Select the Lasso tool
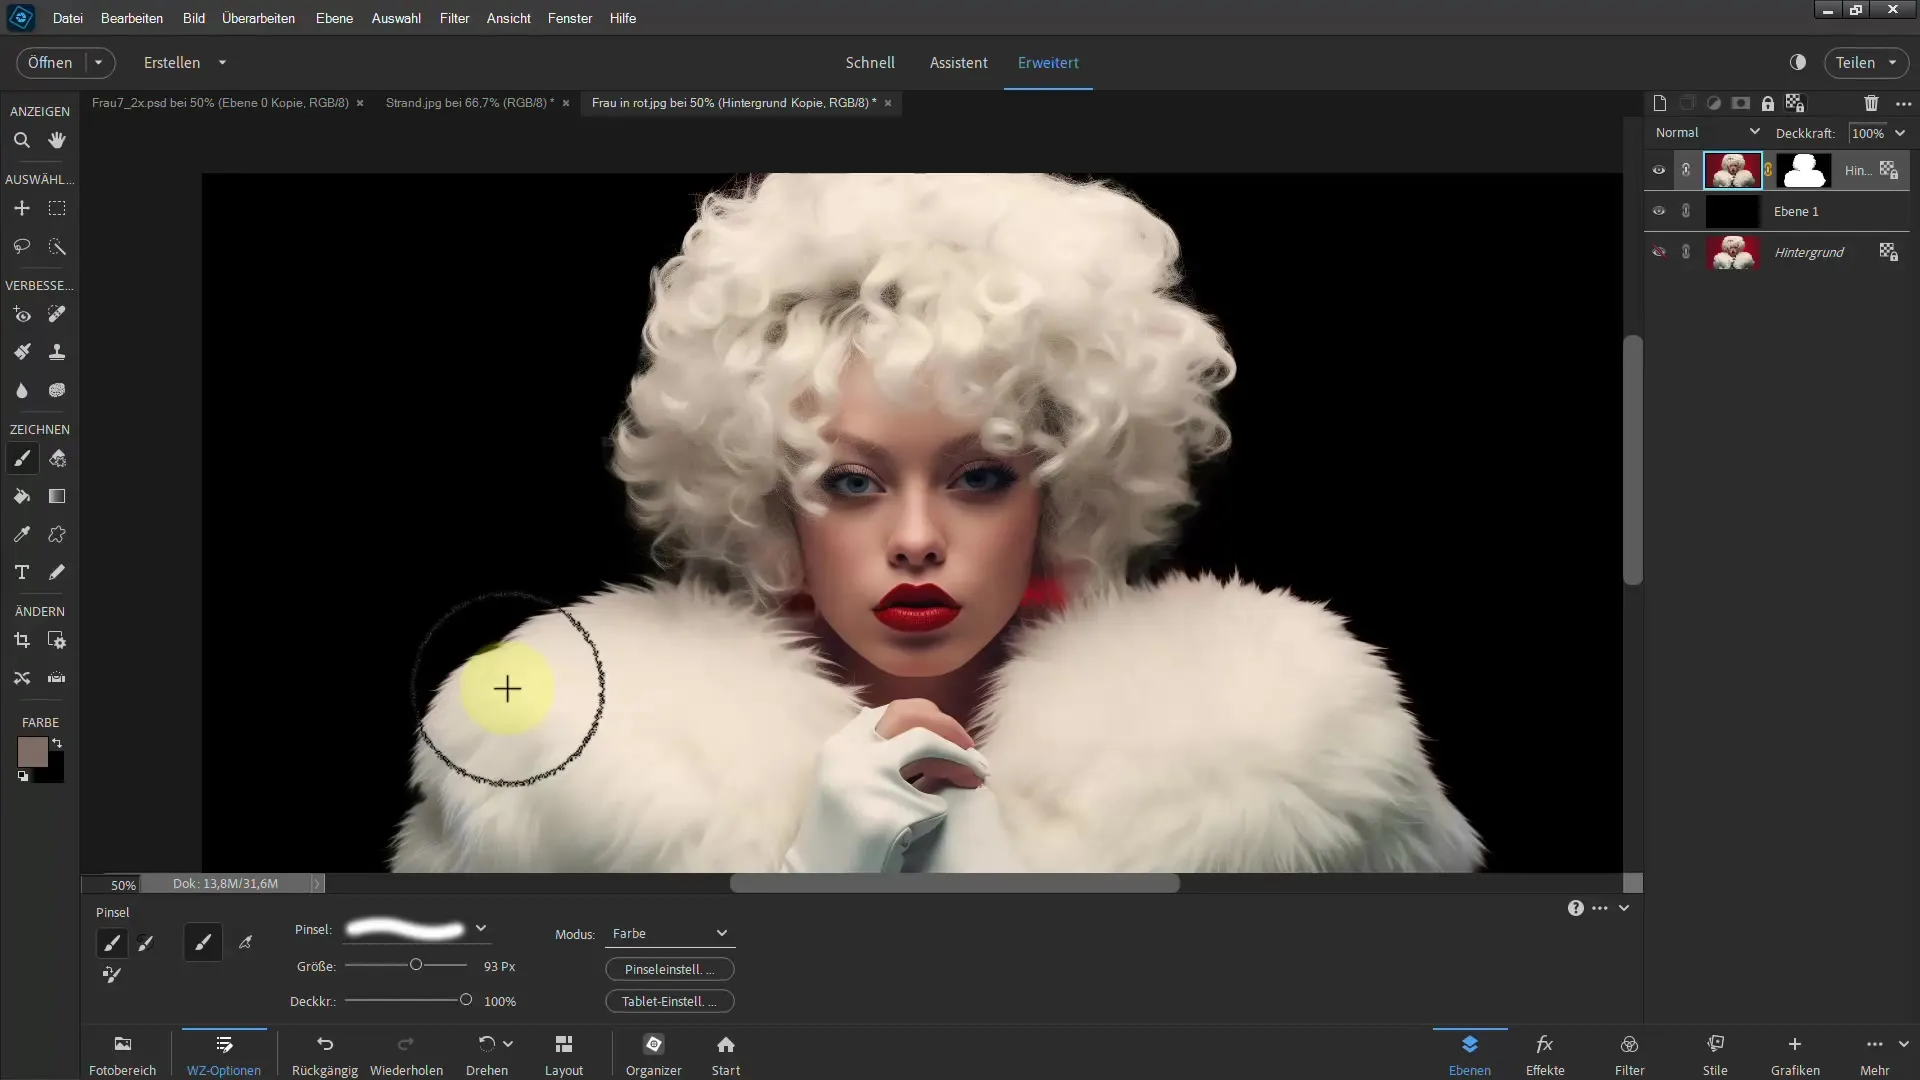This screenshot has width=1920, height=1080. pos(21,247)
